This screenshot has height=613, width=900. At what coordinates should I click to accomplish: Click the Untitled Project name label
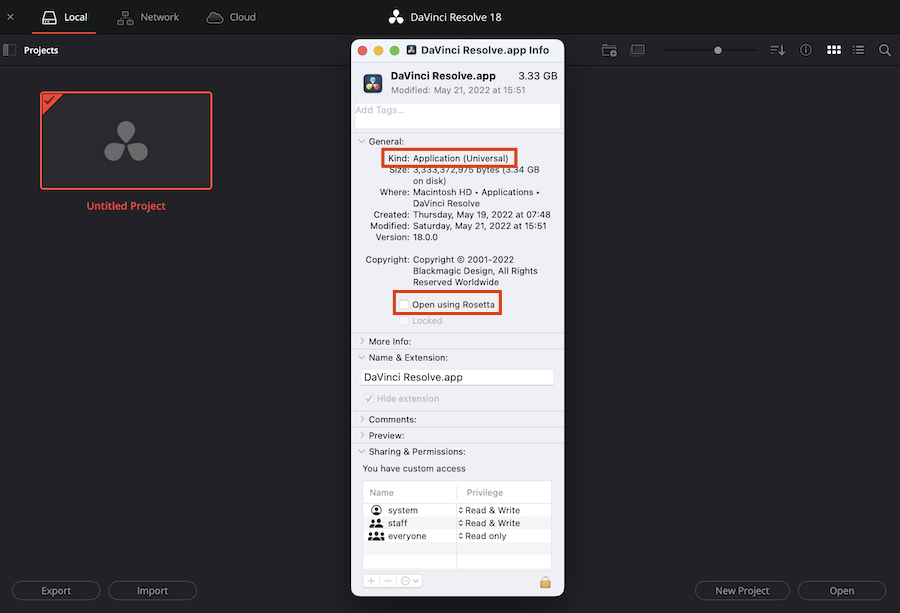[126, 206]
